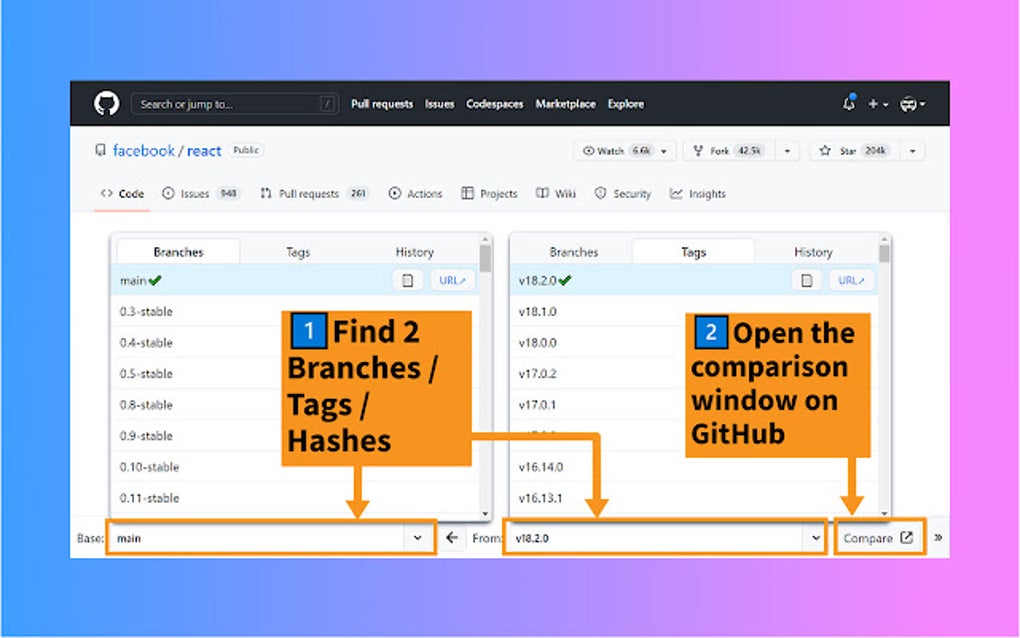Expand the Star dropdown arrow
1020x638 pixels.
[x=911, y=150]
